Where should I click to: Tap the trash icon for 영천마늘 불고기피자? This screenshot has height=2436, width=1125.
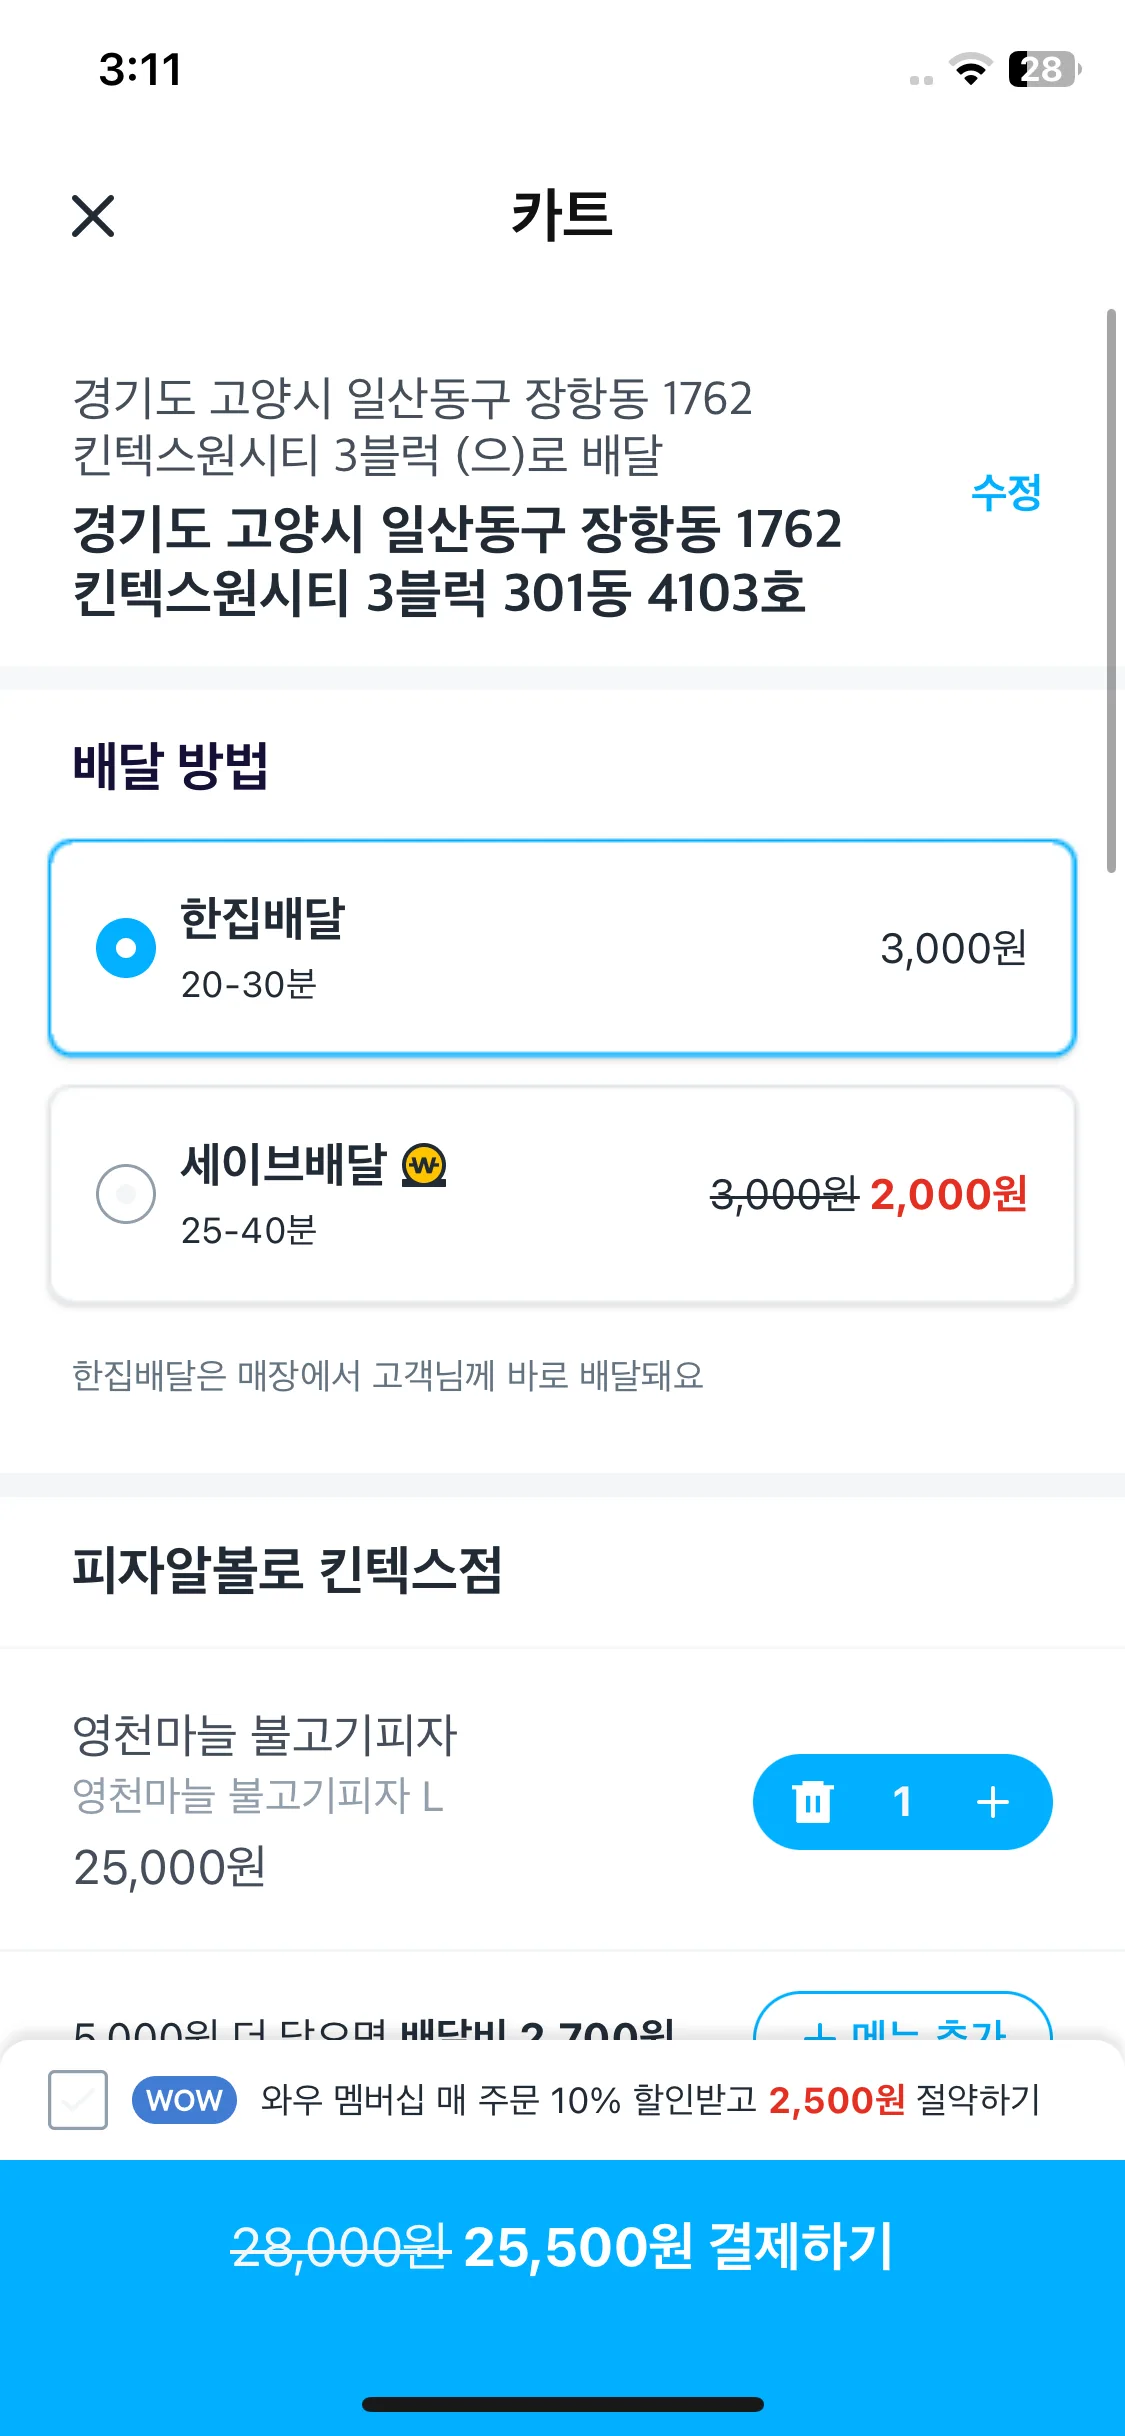[812, 1802]
